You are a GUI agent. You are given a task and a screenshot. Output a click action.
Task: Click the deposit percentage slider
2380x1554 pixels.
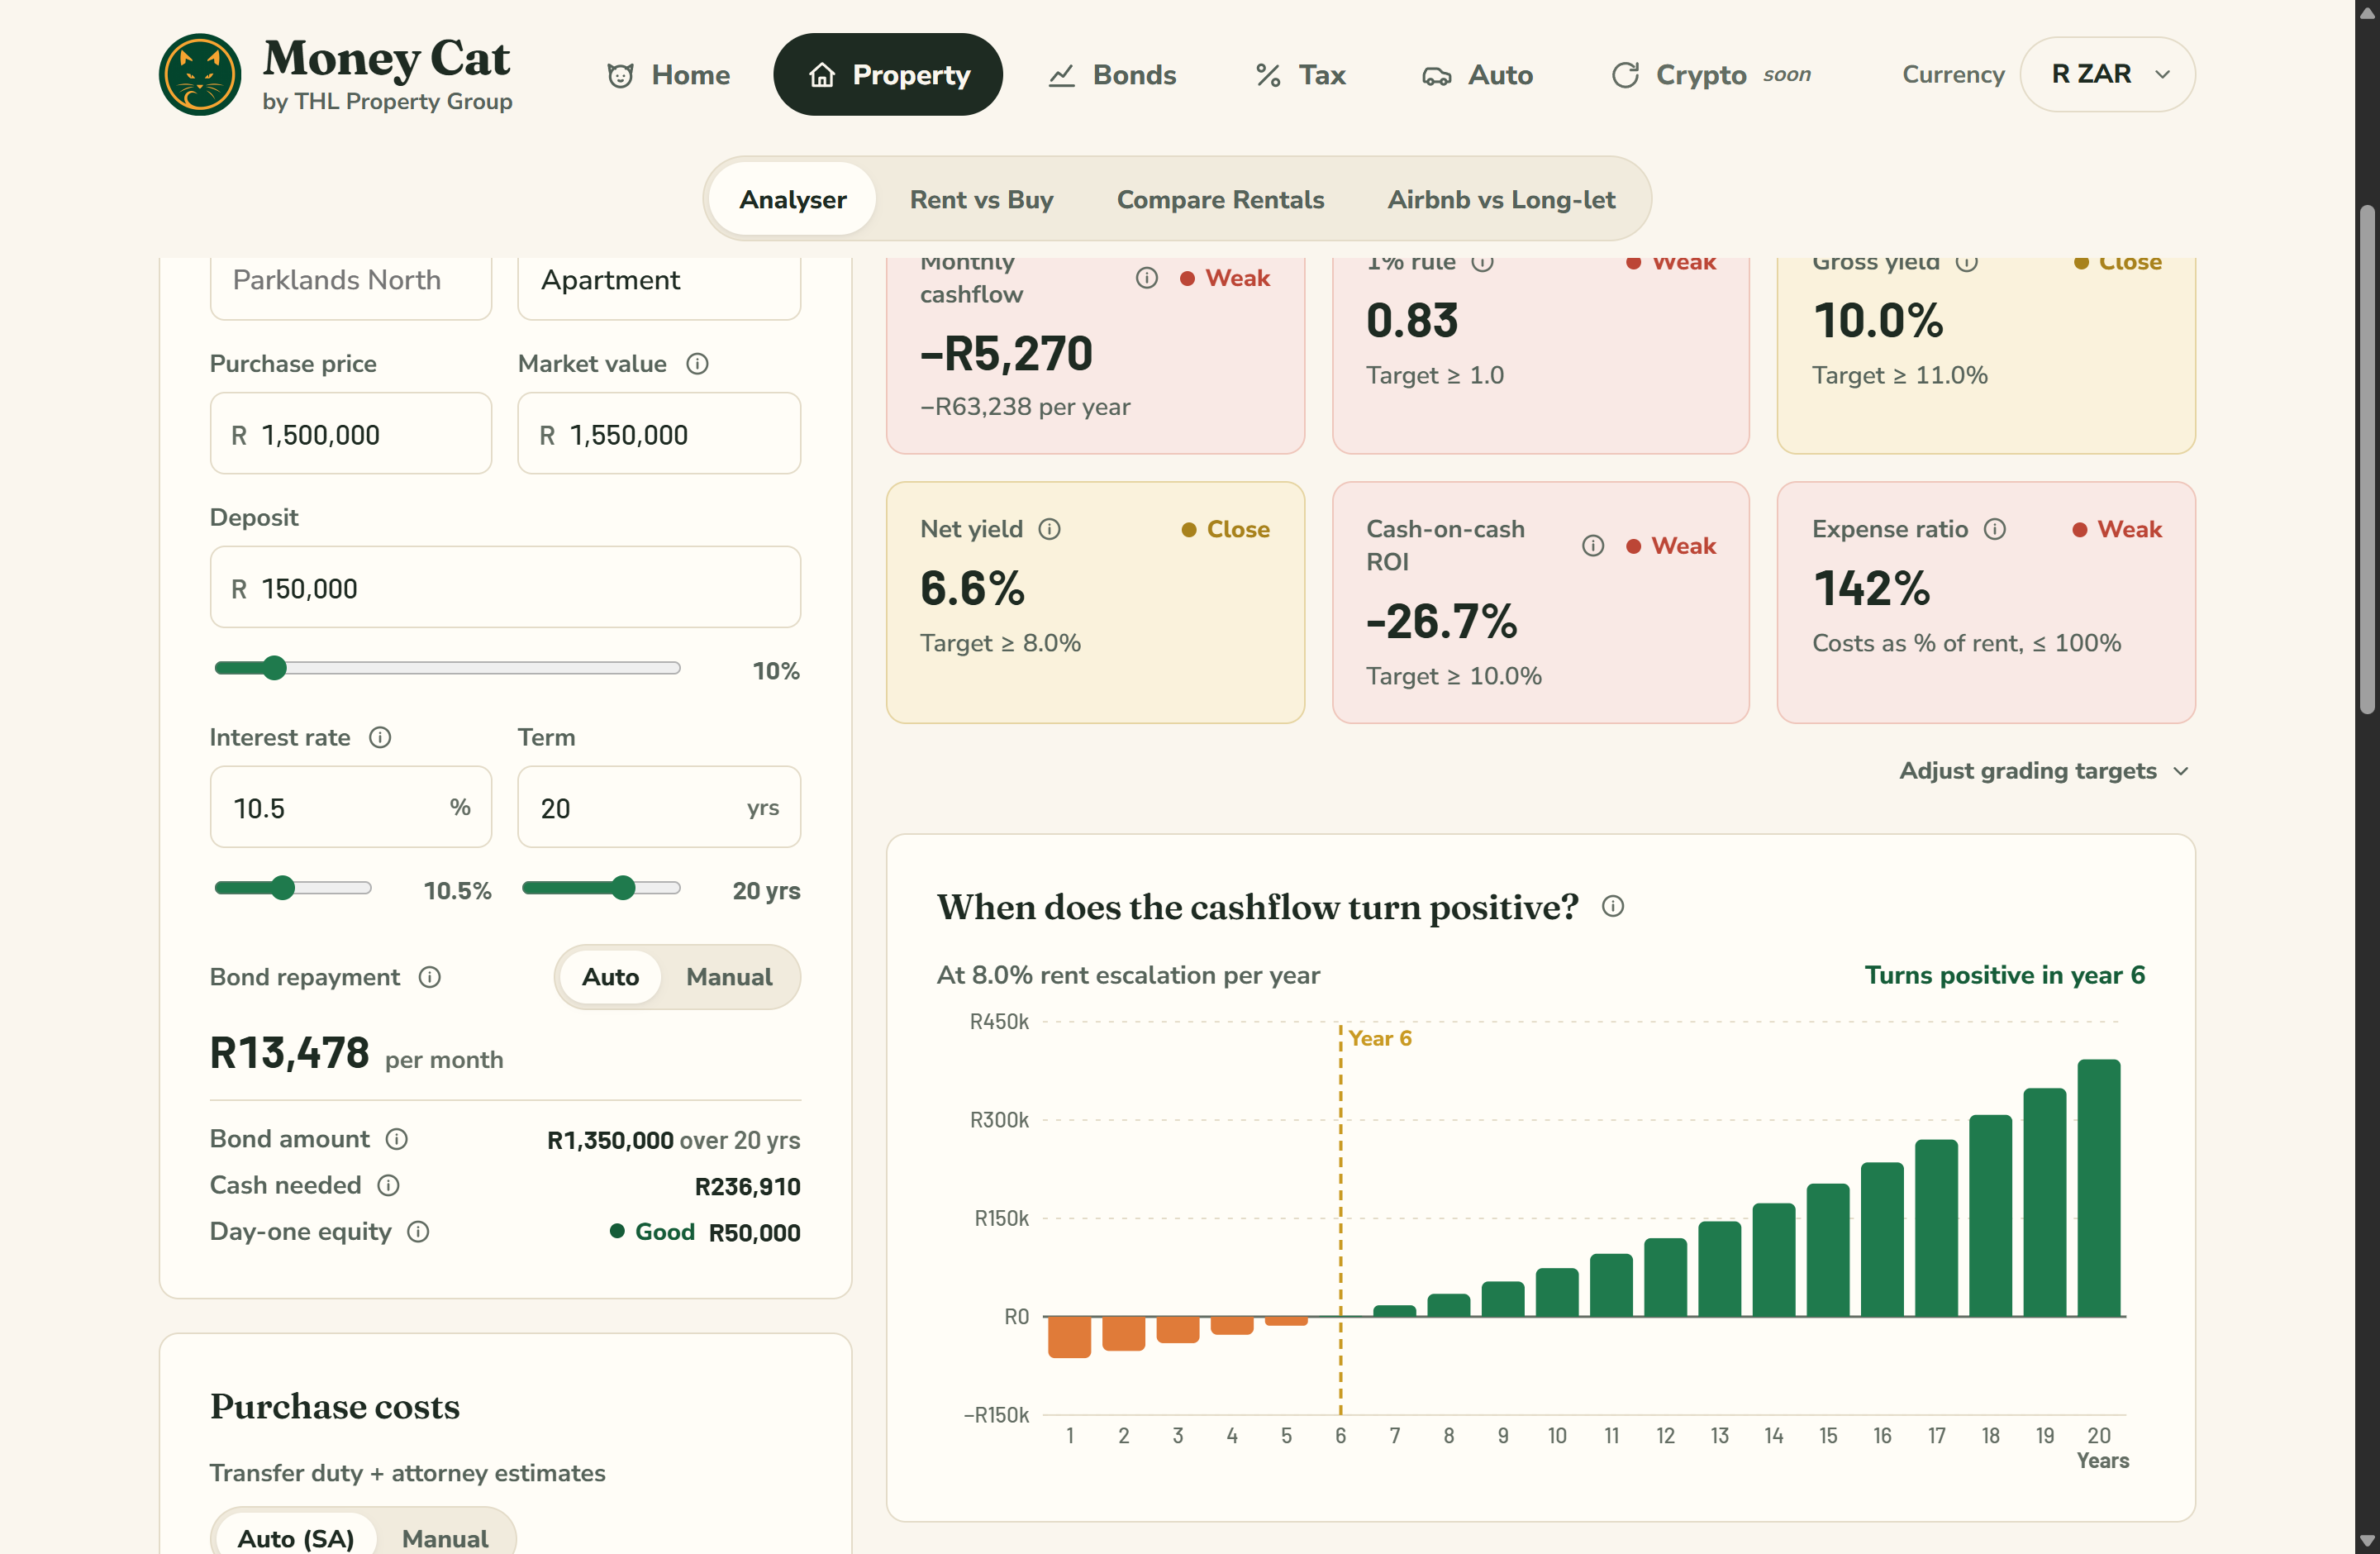(x=447, y=668)
